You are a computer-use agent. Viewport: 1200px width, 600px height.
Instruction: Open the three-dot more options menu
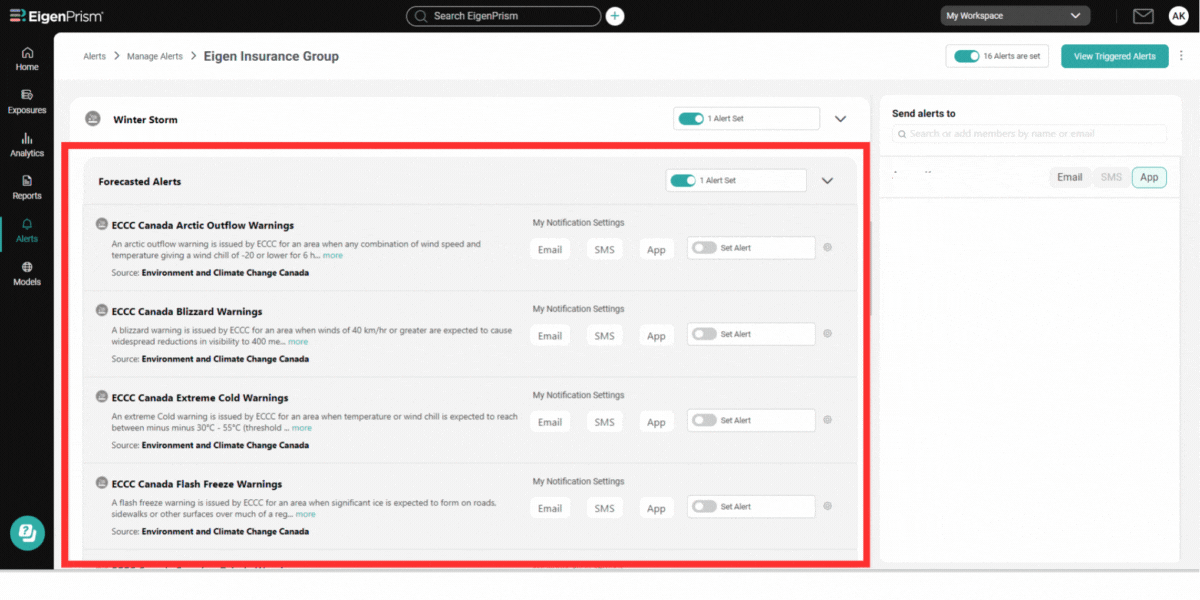[x=1181, y=56]
